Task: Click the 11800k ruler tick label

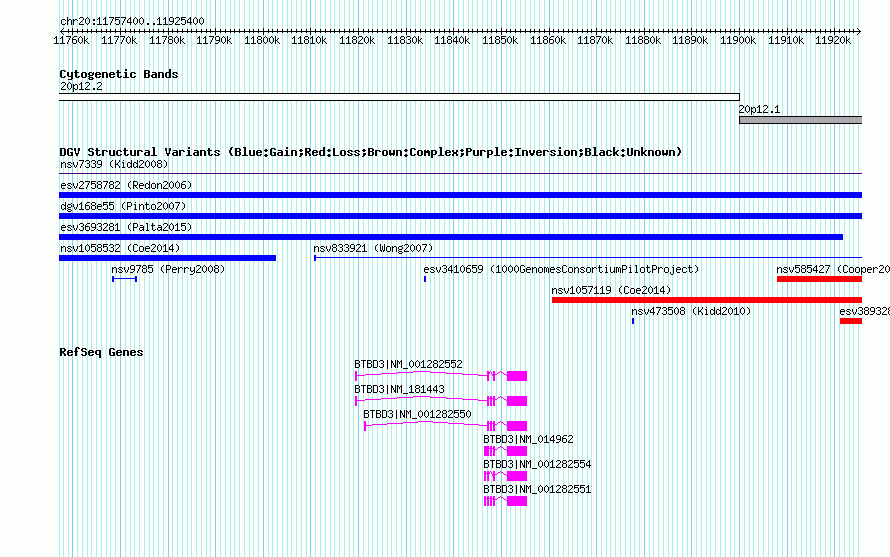Action: pyautogui.click(x=262, y=40)
